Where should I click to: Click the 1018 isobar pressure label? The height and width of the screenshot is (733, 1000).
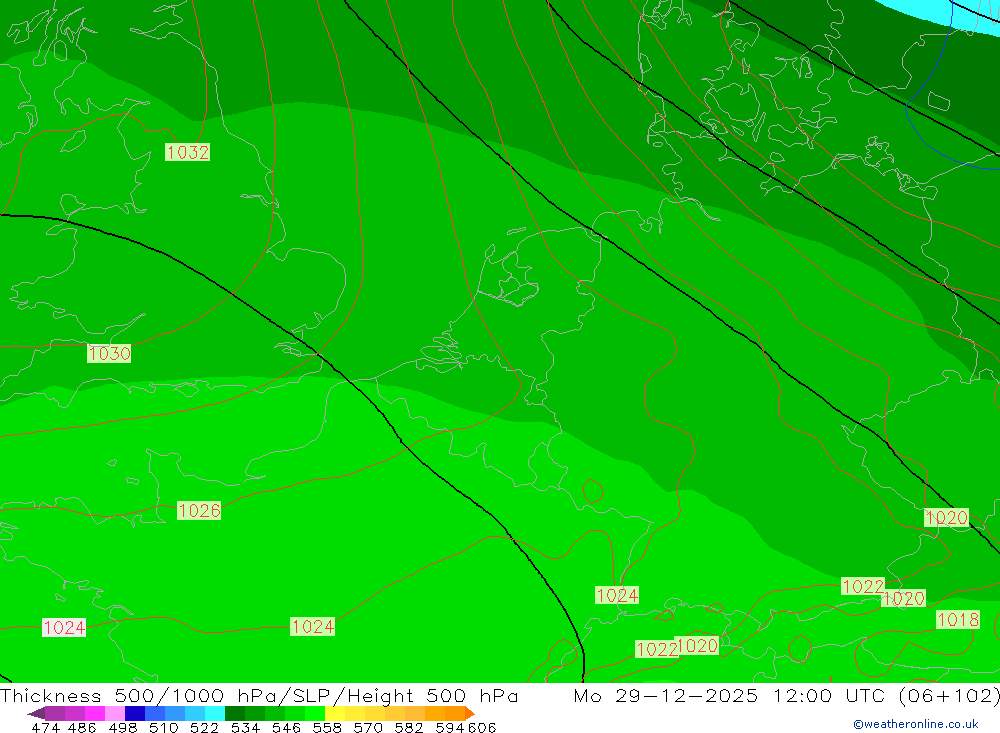(x=958, y=619)
